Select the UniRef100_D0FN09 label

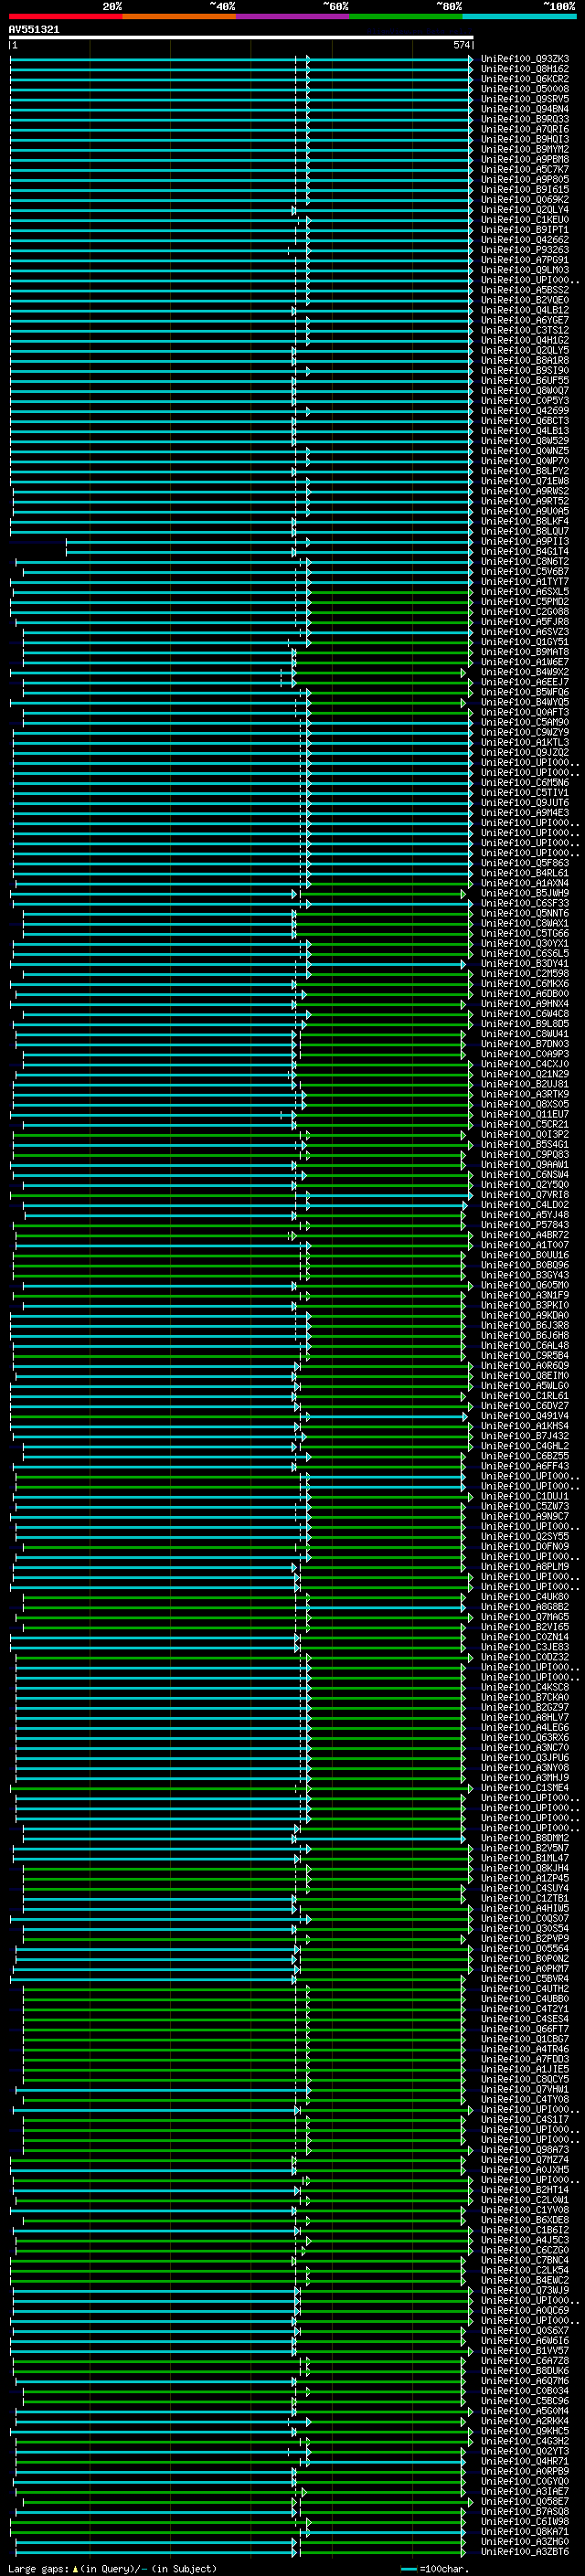coord(525,1547)
